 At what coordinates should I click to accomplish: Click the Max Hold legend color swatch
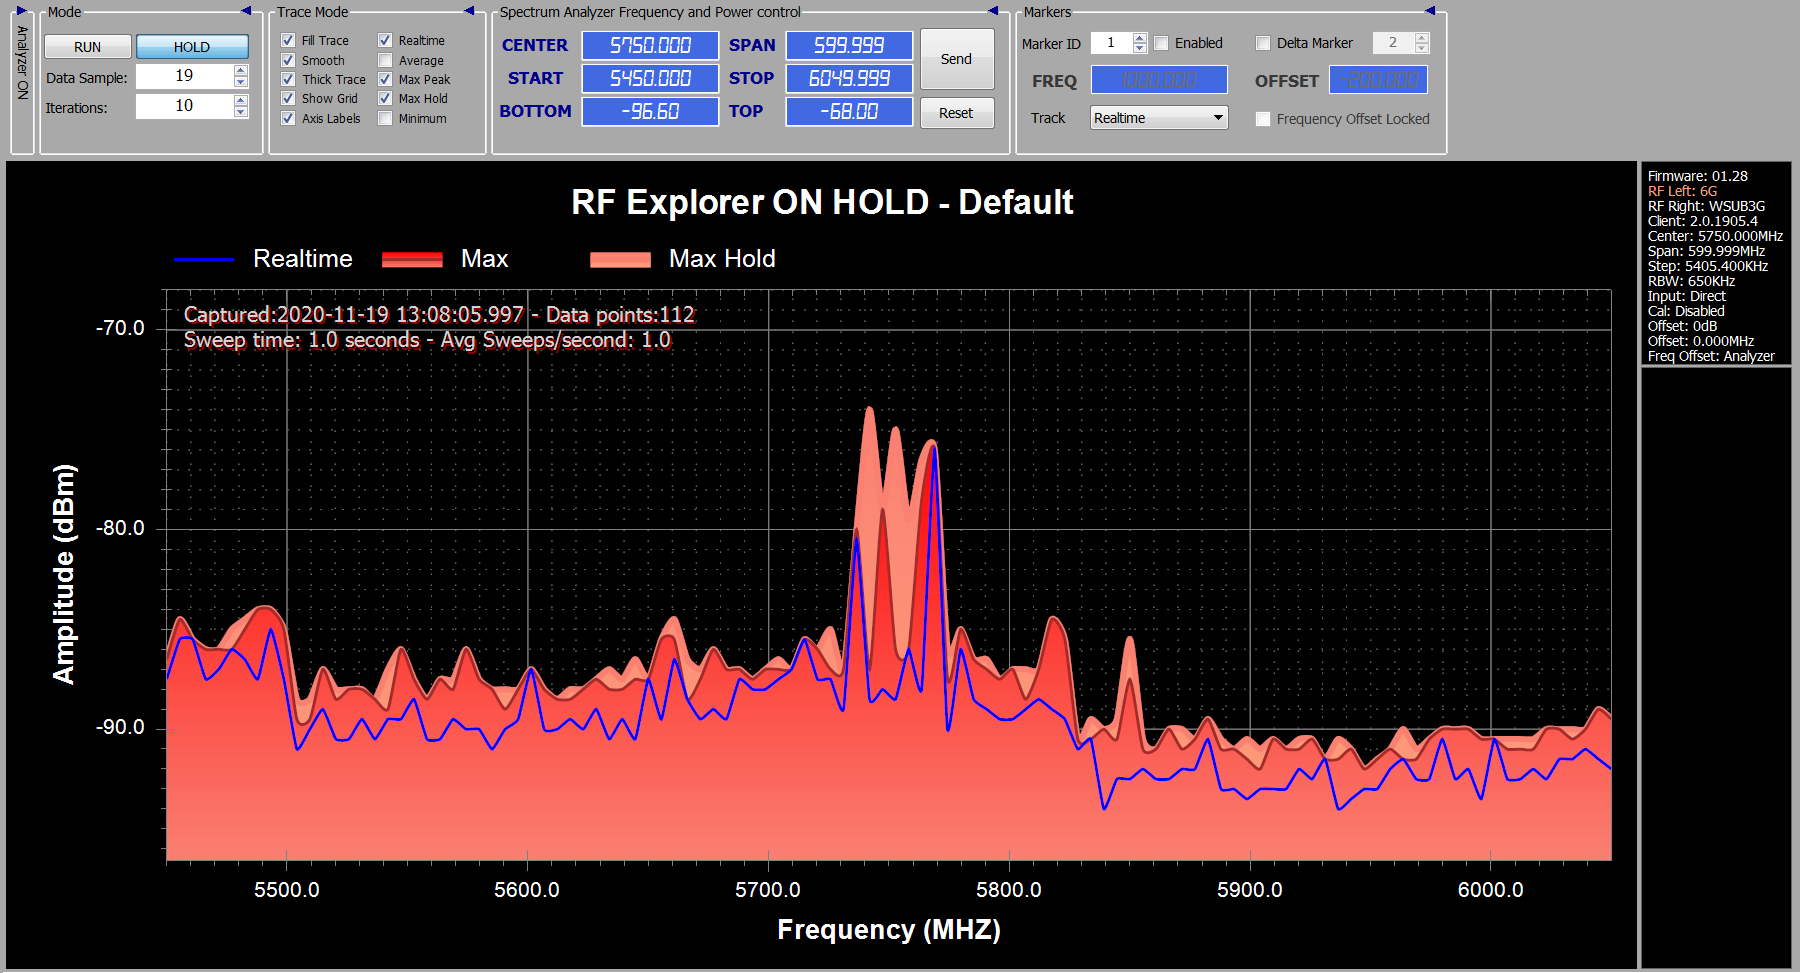click(x=620, y=259)
